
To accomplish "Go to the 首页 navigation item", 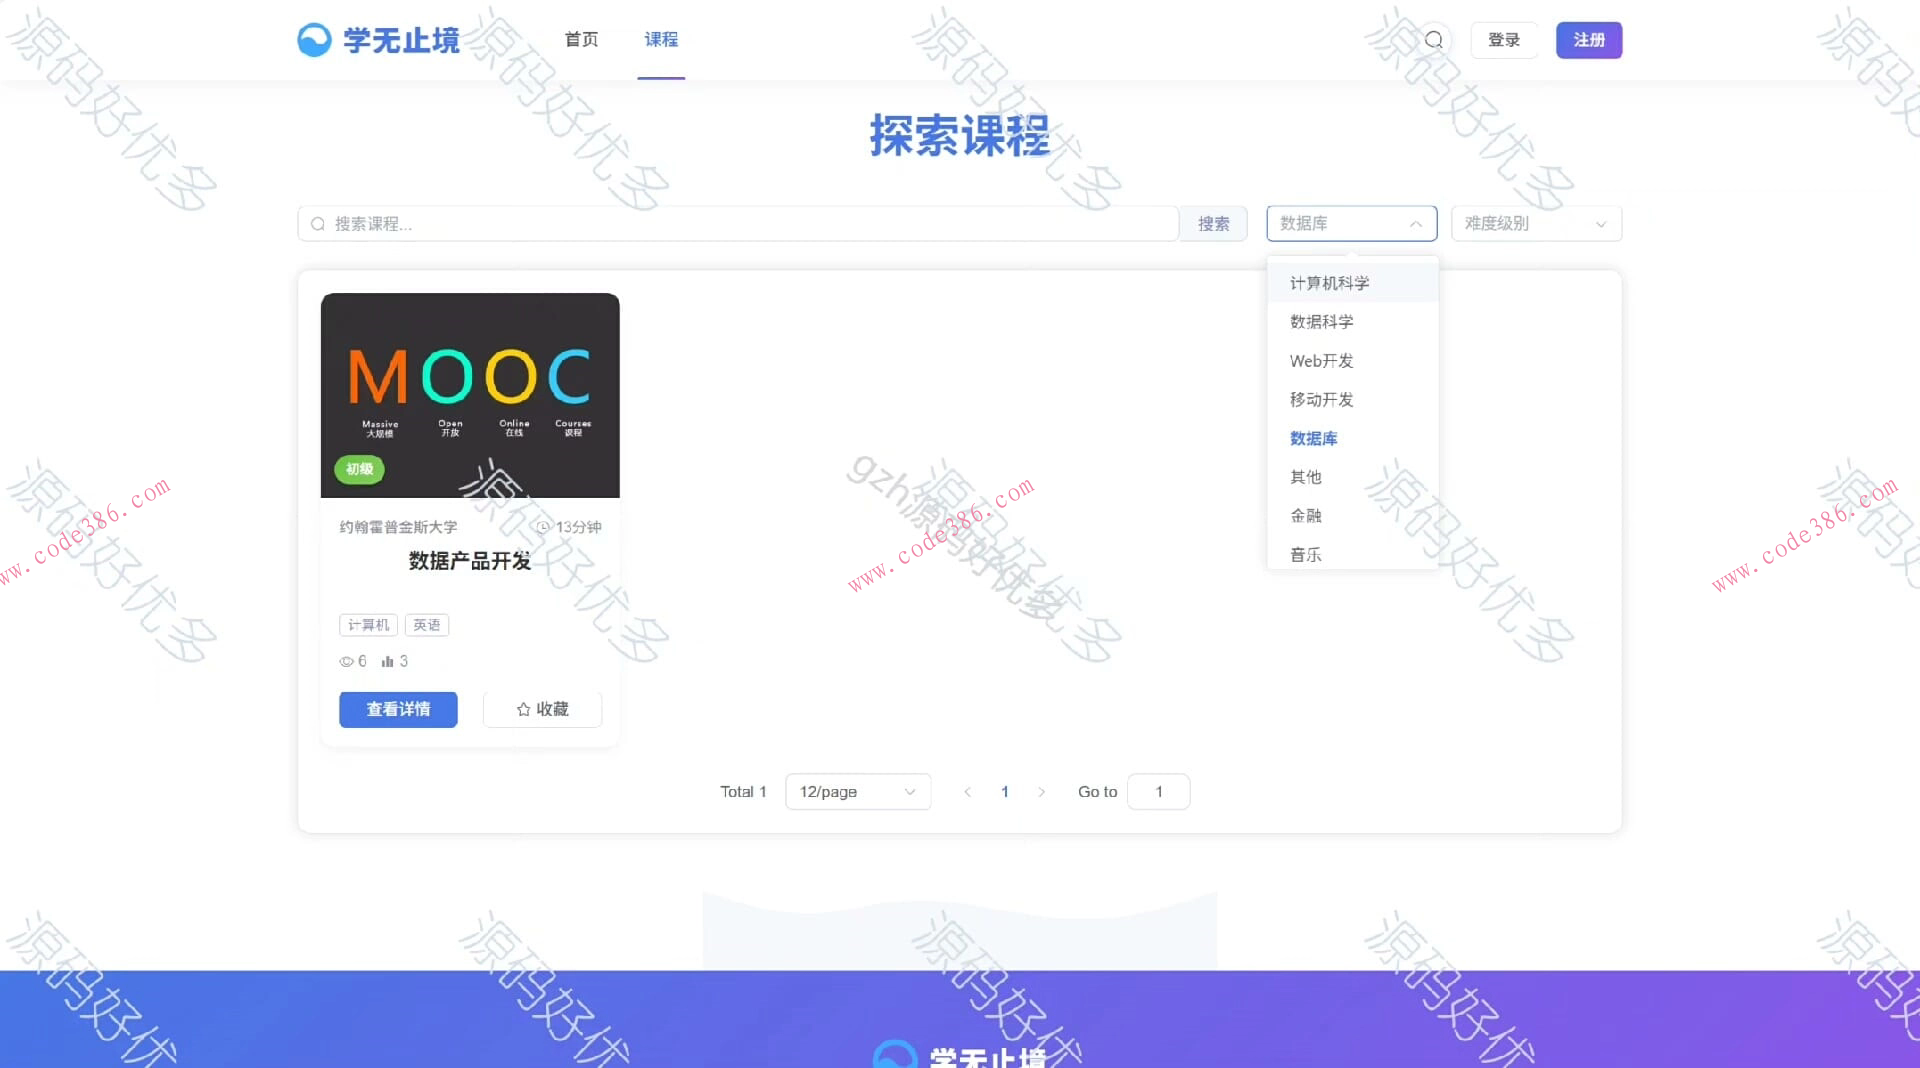I will [580, 40].
